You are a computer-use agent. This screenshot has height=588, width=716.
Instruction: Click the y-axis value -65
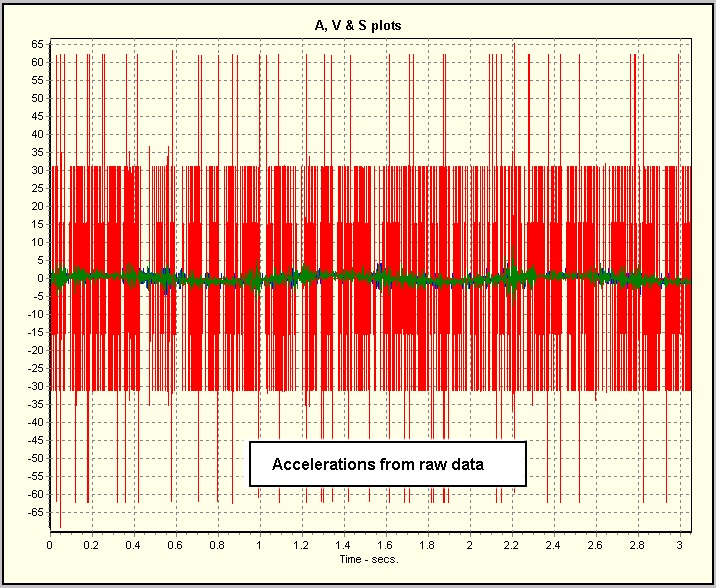point(36,512)
